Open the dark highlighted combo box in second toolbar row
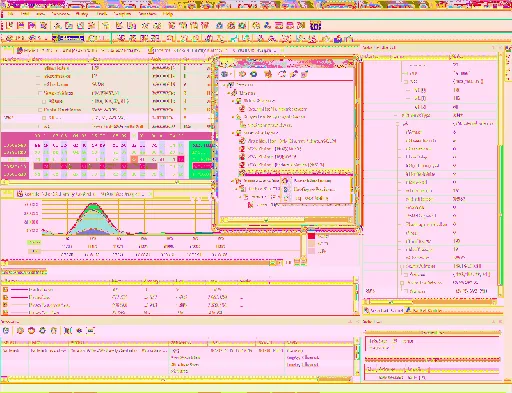Viewport: 512px width, 393px height. (x=68, y=38)
